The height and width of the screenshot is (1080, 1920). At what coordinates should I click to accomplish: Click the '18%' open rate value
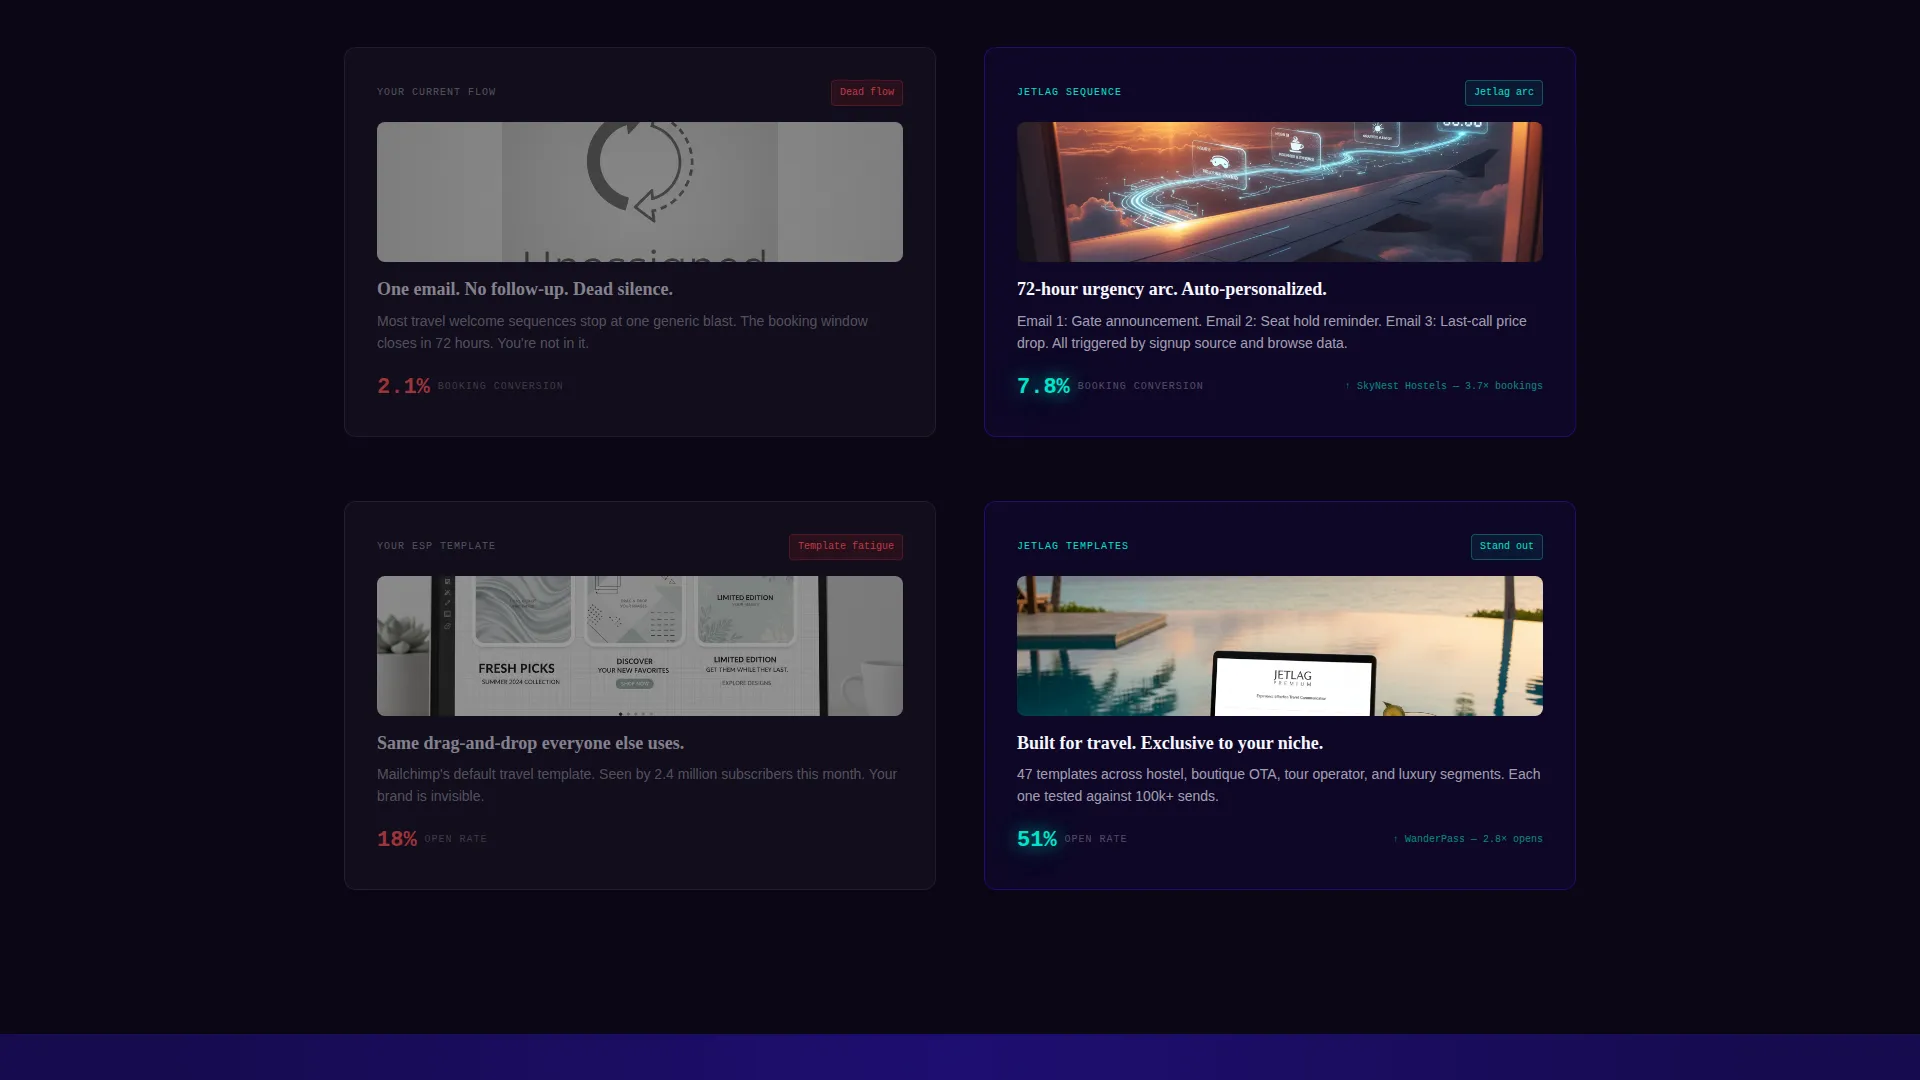point(397,839)
